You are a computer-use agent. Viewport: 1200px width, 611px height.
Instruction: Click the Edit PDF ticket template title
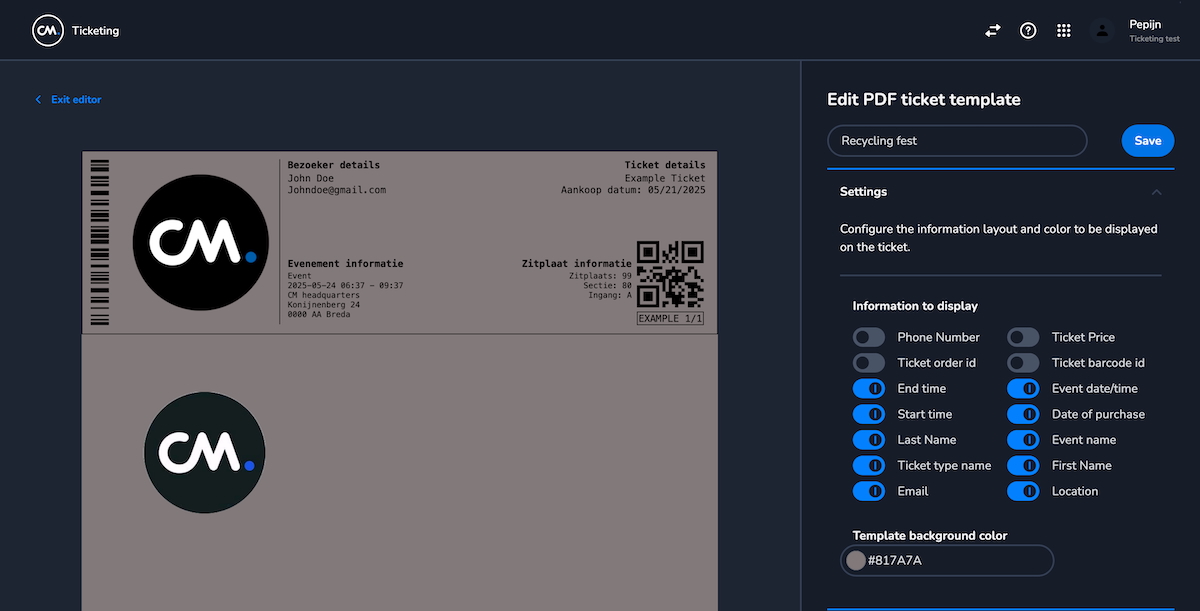(x=924, y=100)
